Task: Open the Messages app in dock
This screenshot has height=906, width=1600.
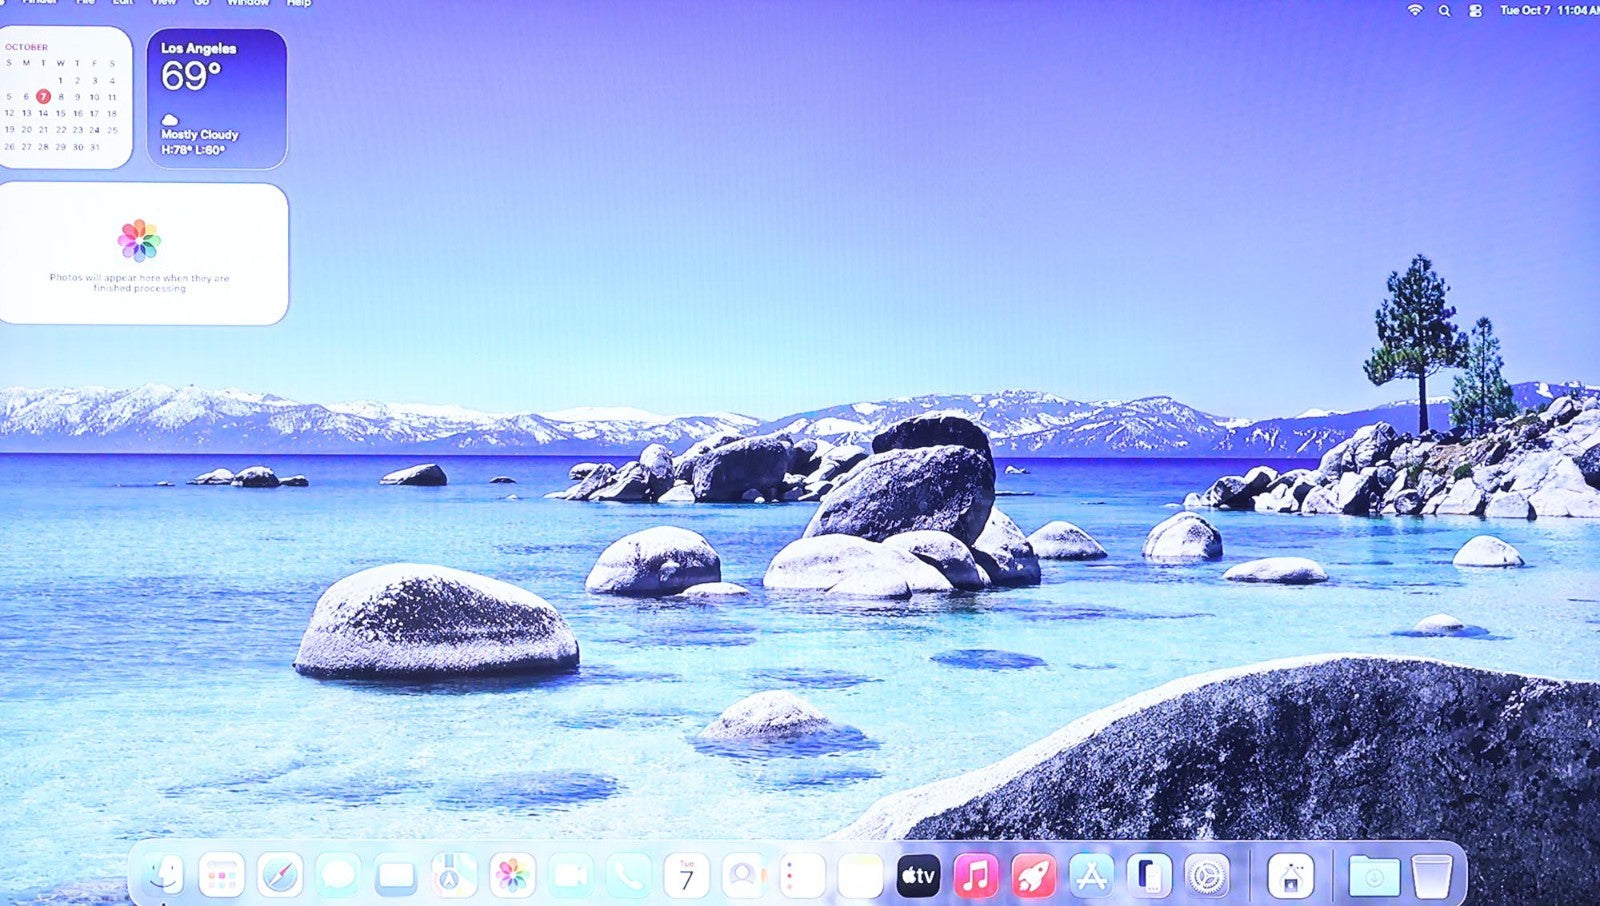Action: pos(337,876)
